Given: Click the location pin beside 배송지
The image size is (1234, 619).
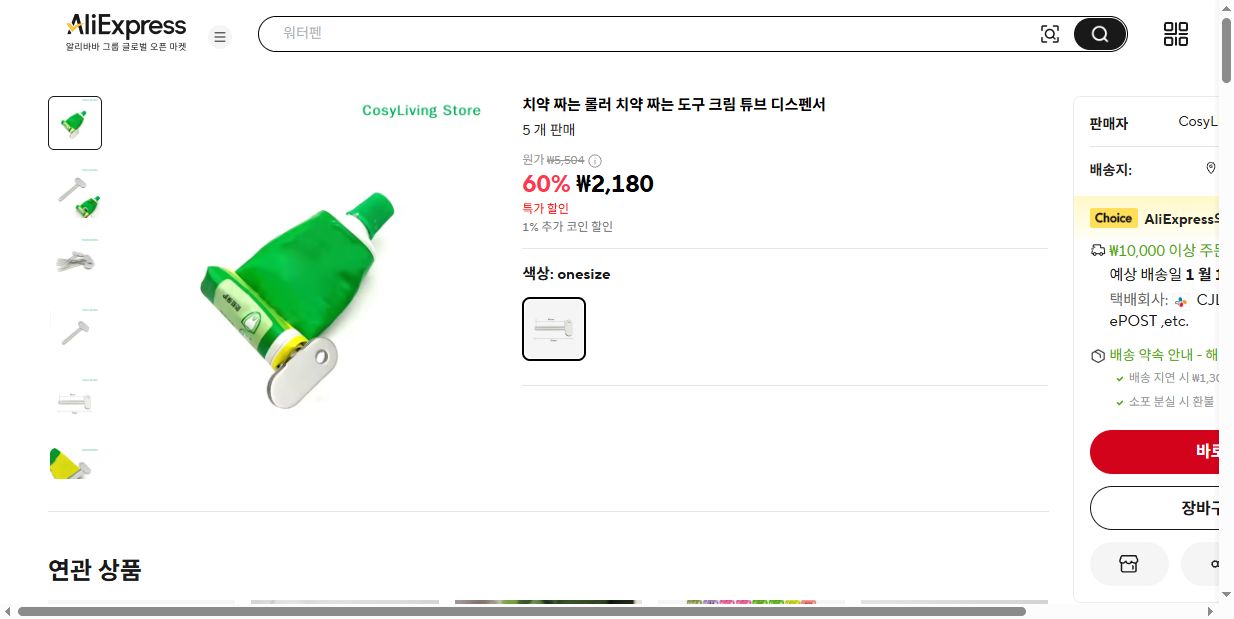Looking at the screenshot, I should pos(1210,168).
